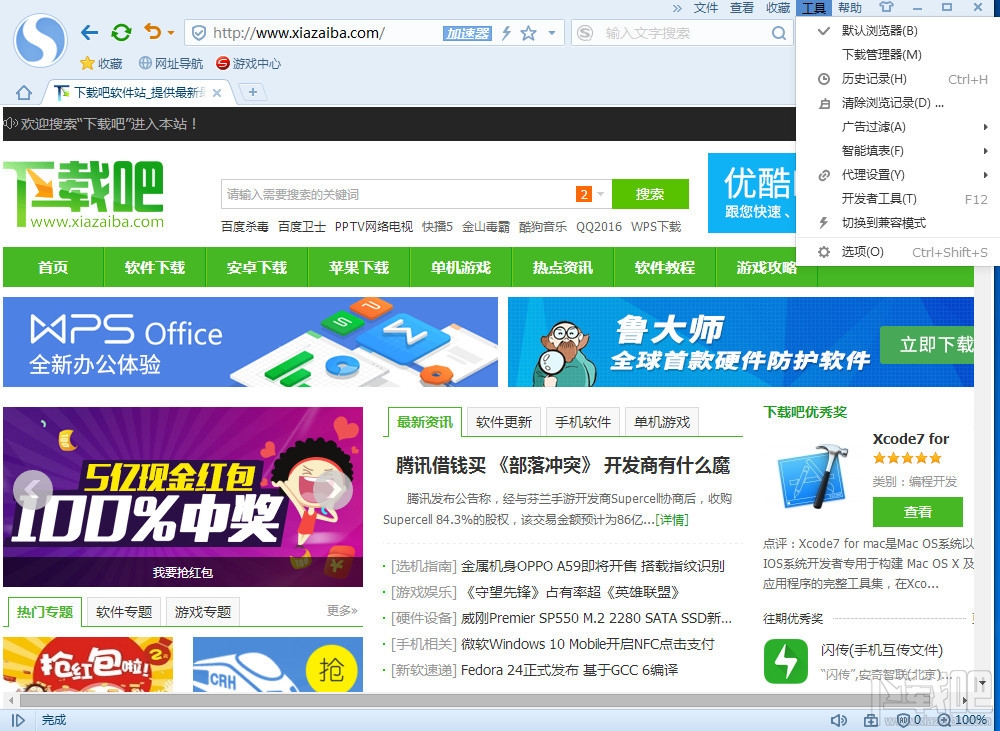This screenshot has width=1000, height=731.
Task: Click the orange undo restore icon
Action: tap(152, 31)
